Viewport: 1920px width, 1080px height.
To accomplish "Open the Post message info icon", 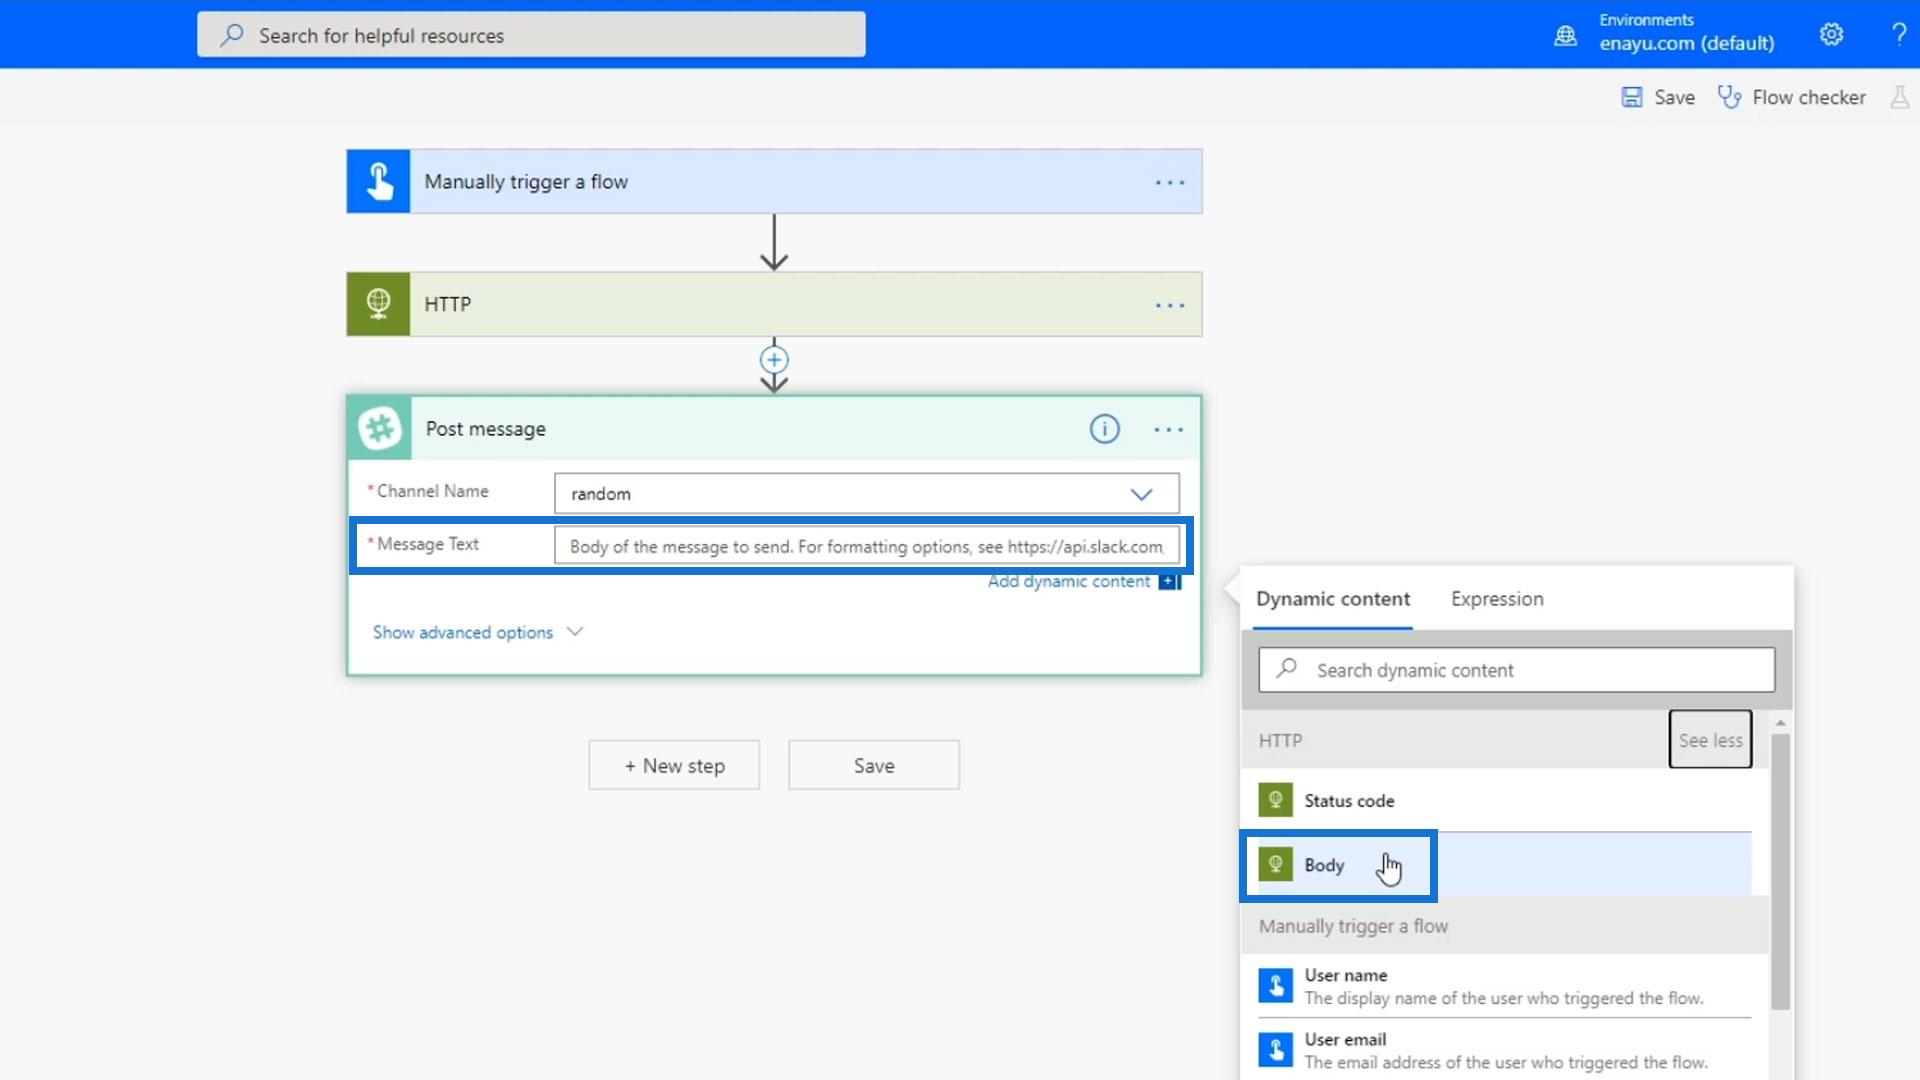I will tap(1104, 429).
